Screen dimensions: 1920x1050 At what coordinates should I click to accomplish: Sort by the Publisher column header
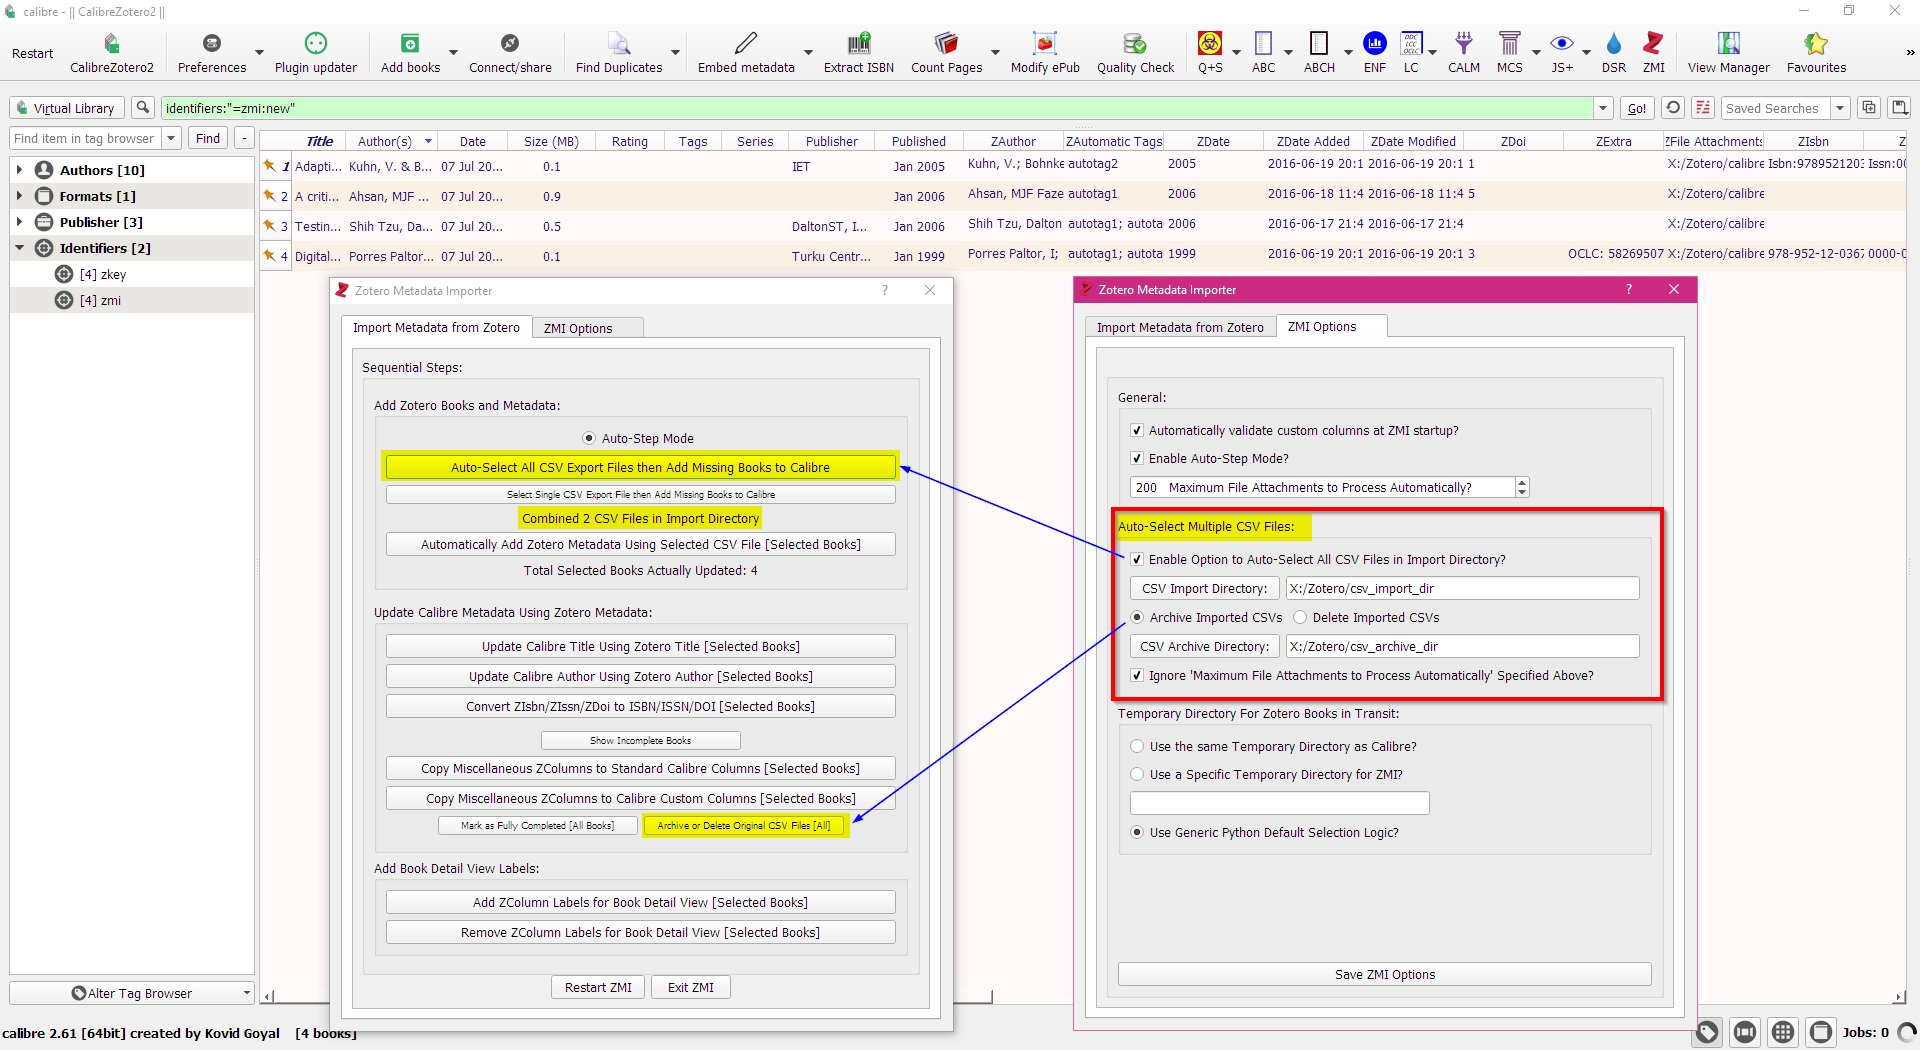(832, 142)
